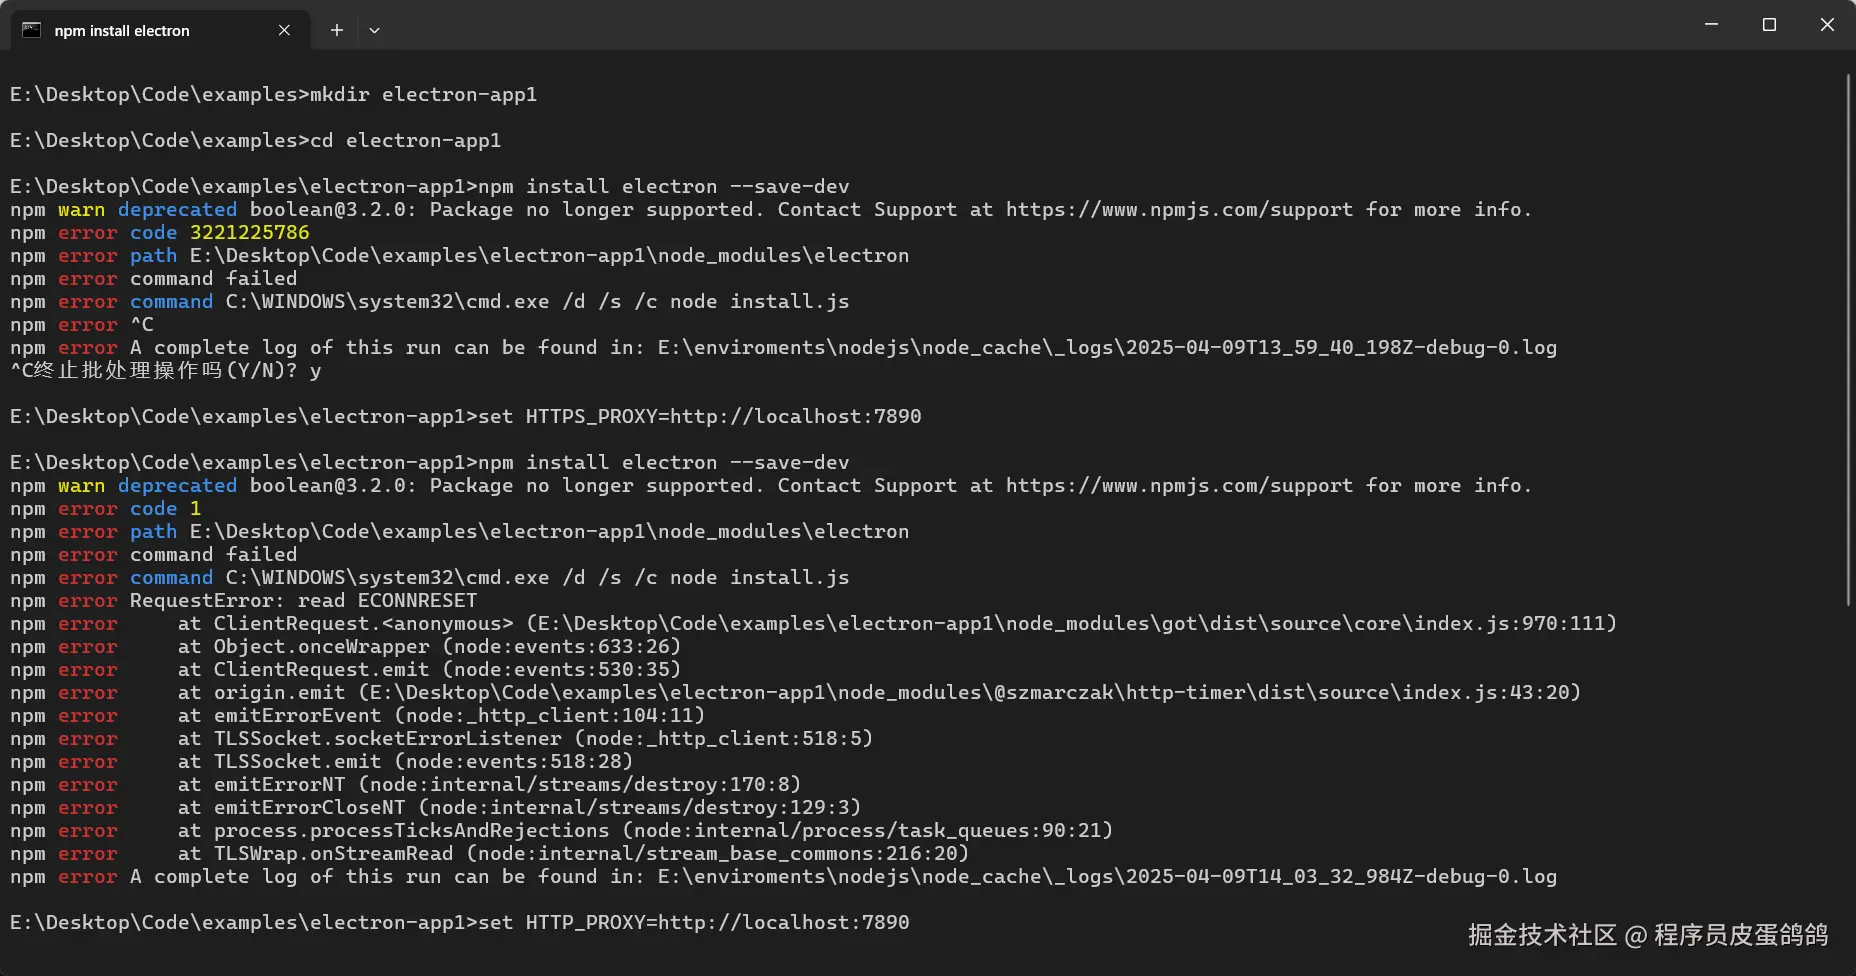Click the vertical scrollbar thumb

[x=1849, y=340]
